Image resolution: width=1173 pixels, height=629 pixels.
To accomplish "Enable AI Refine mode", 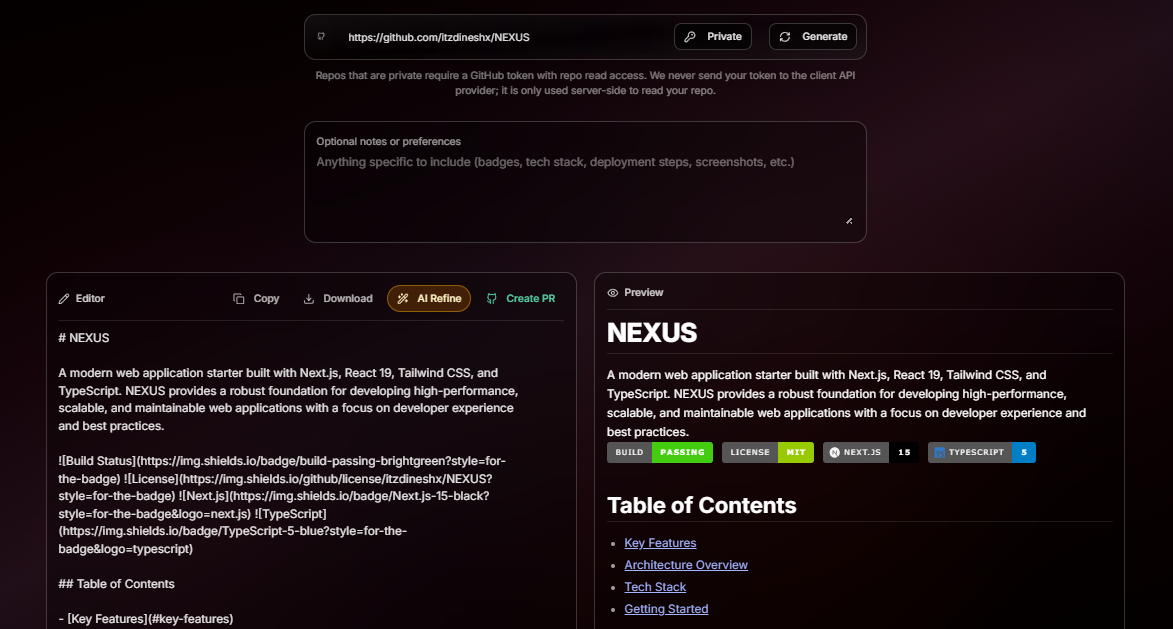I will click(429, 297).
